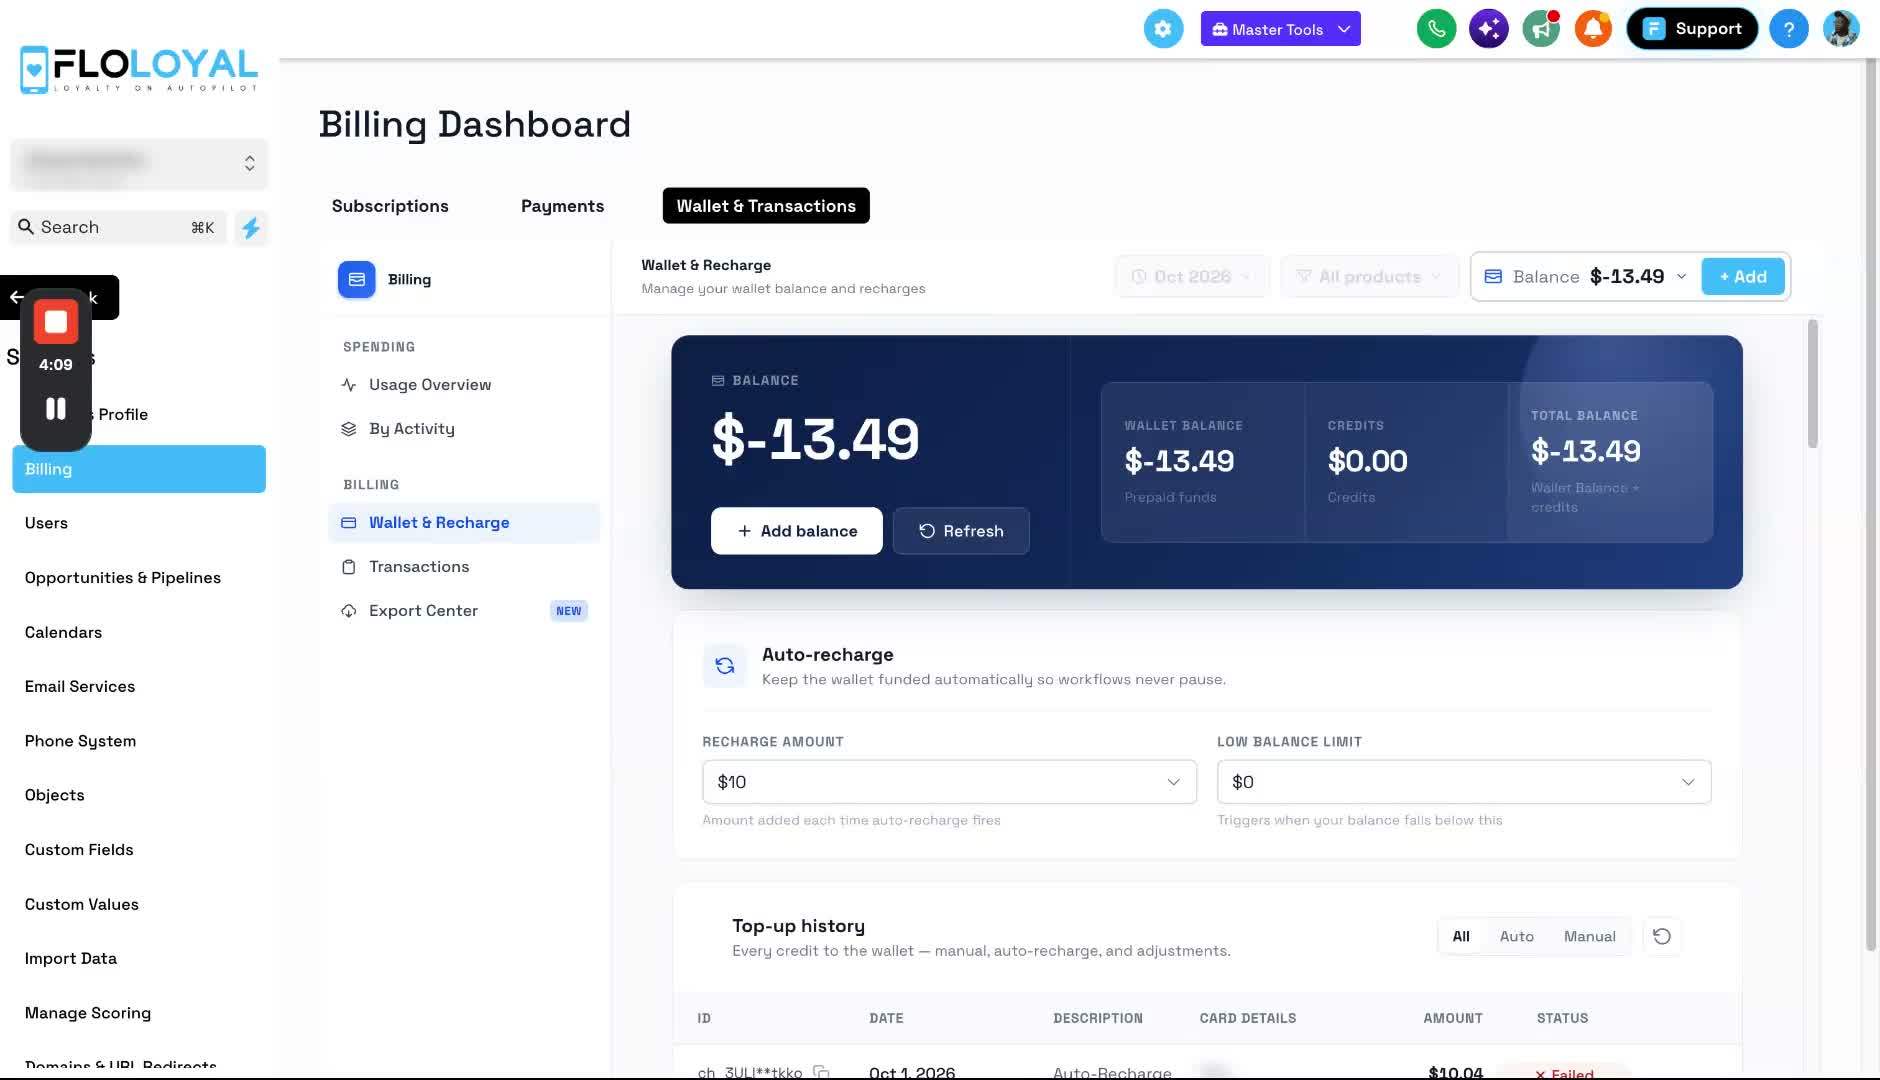The width and height of the screenshot is (1880, 1080).
Task: Click the Search input field
Action: tap(119, 227)
